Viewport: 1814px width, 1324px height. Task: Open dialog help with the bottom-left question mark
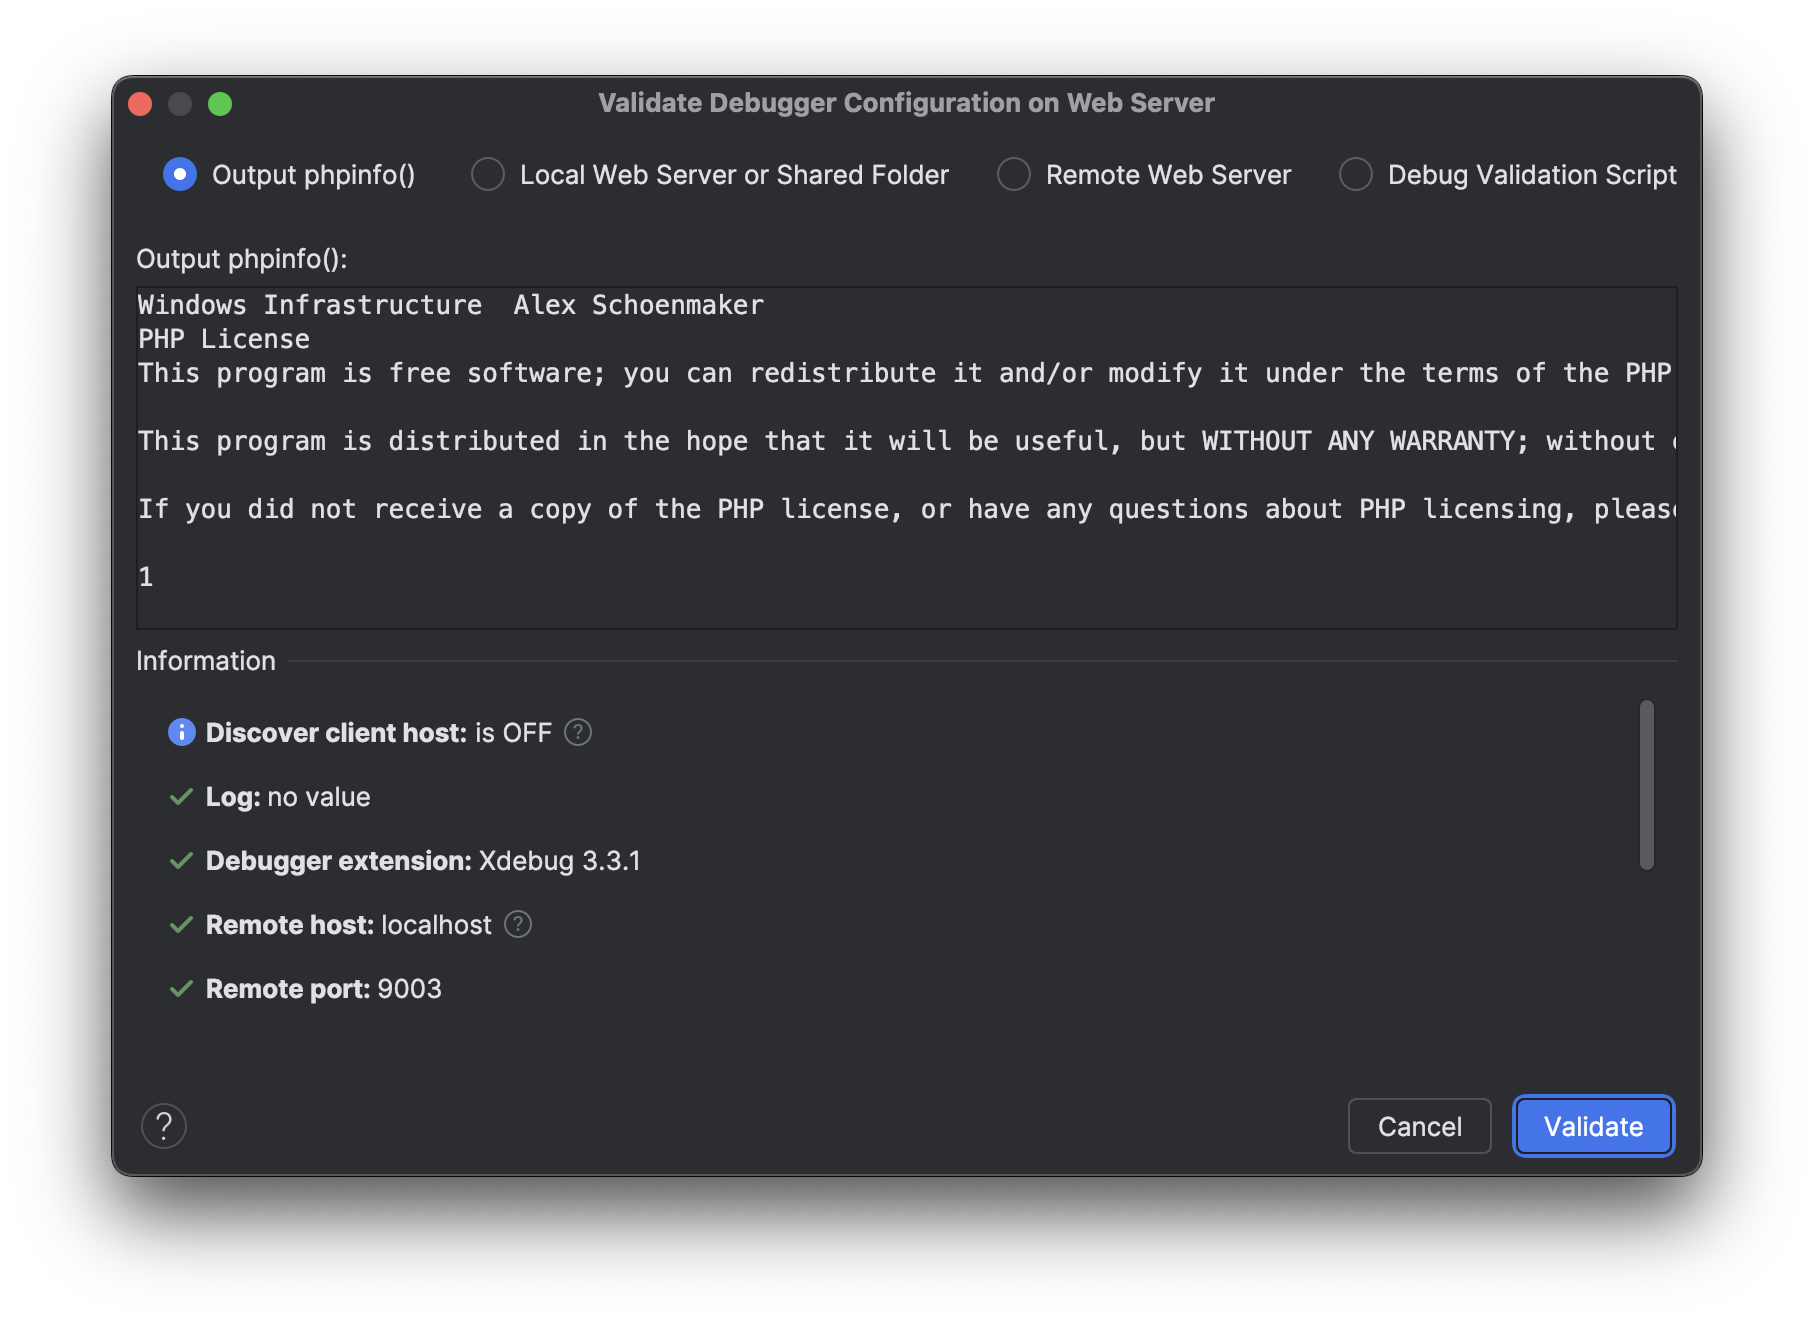coord(164,1126)
